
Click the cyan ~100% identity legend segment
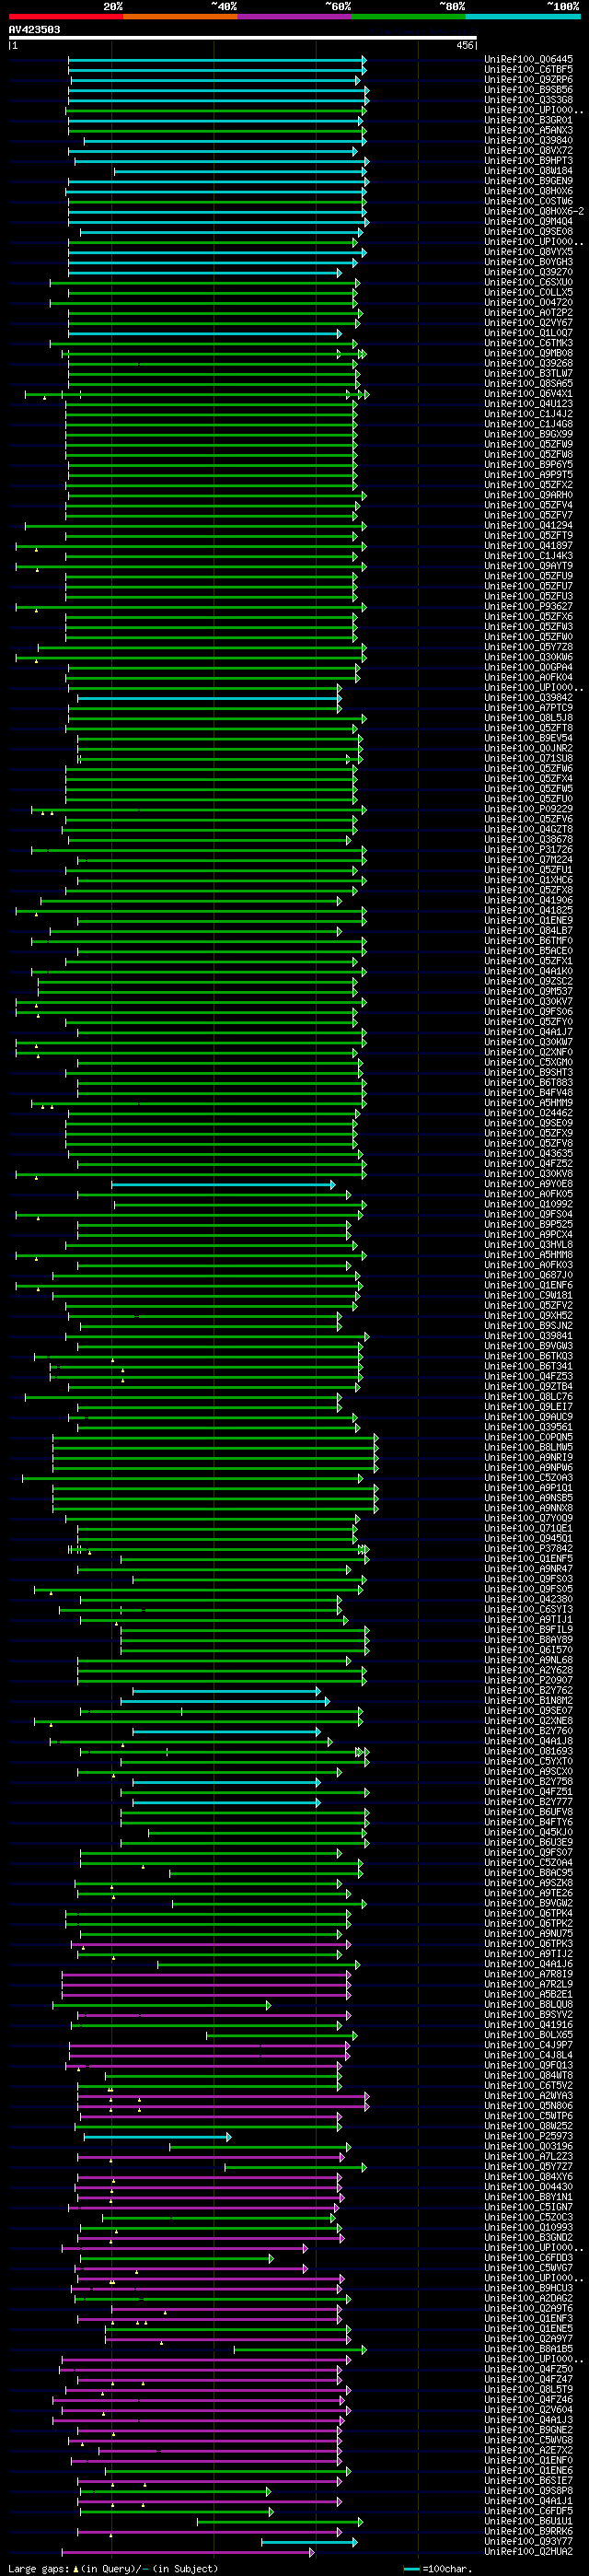pos(523,17)
